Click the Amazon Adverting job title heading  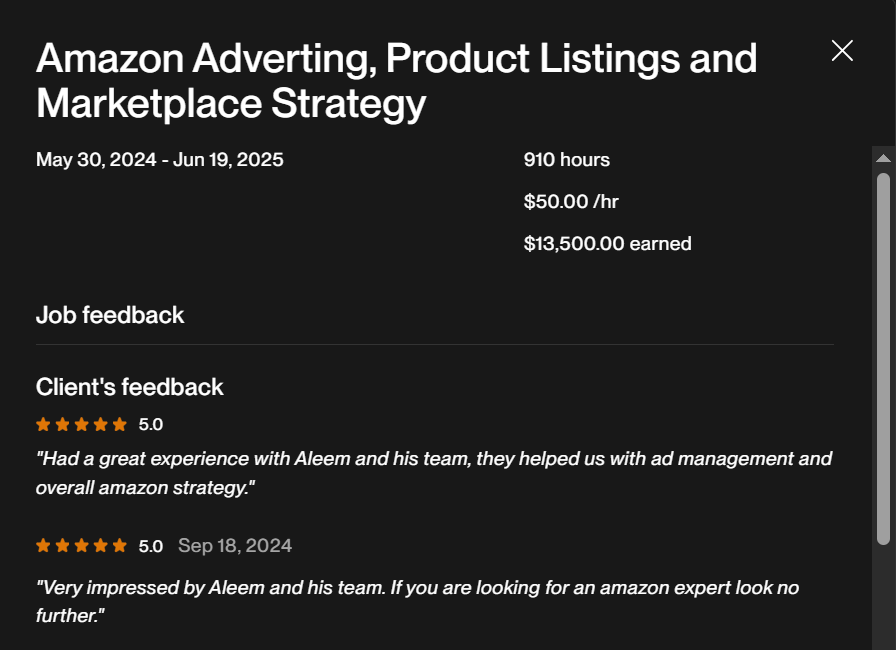tap(396, 81)
